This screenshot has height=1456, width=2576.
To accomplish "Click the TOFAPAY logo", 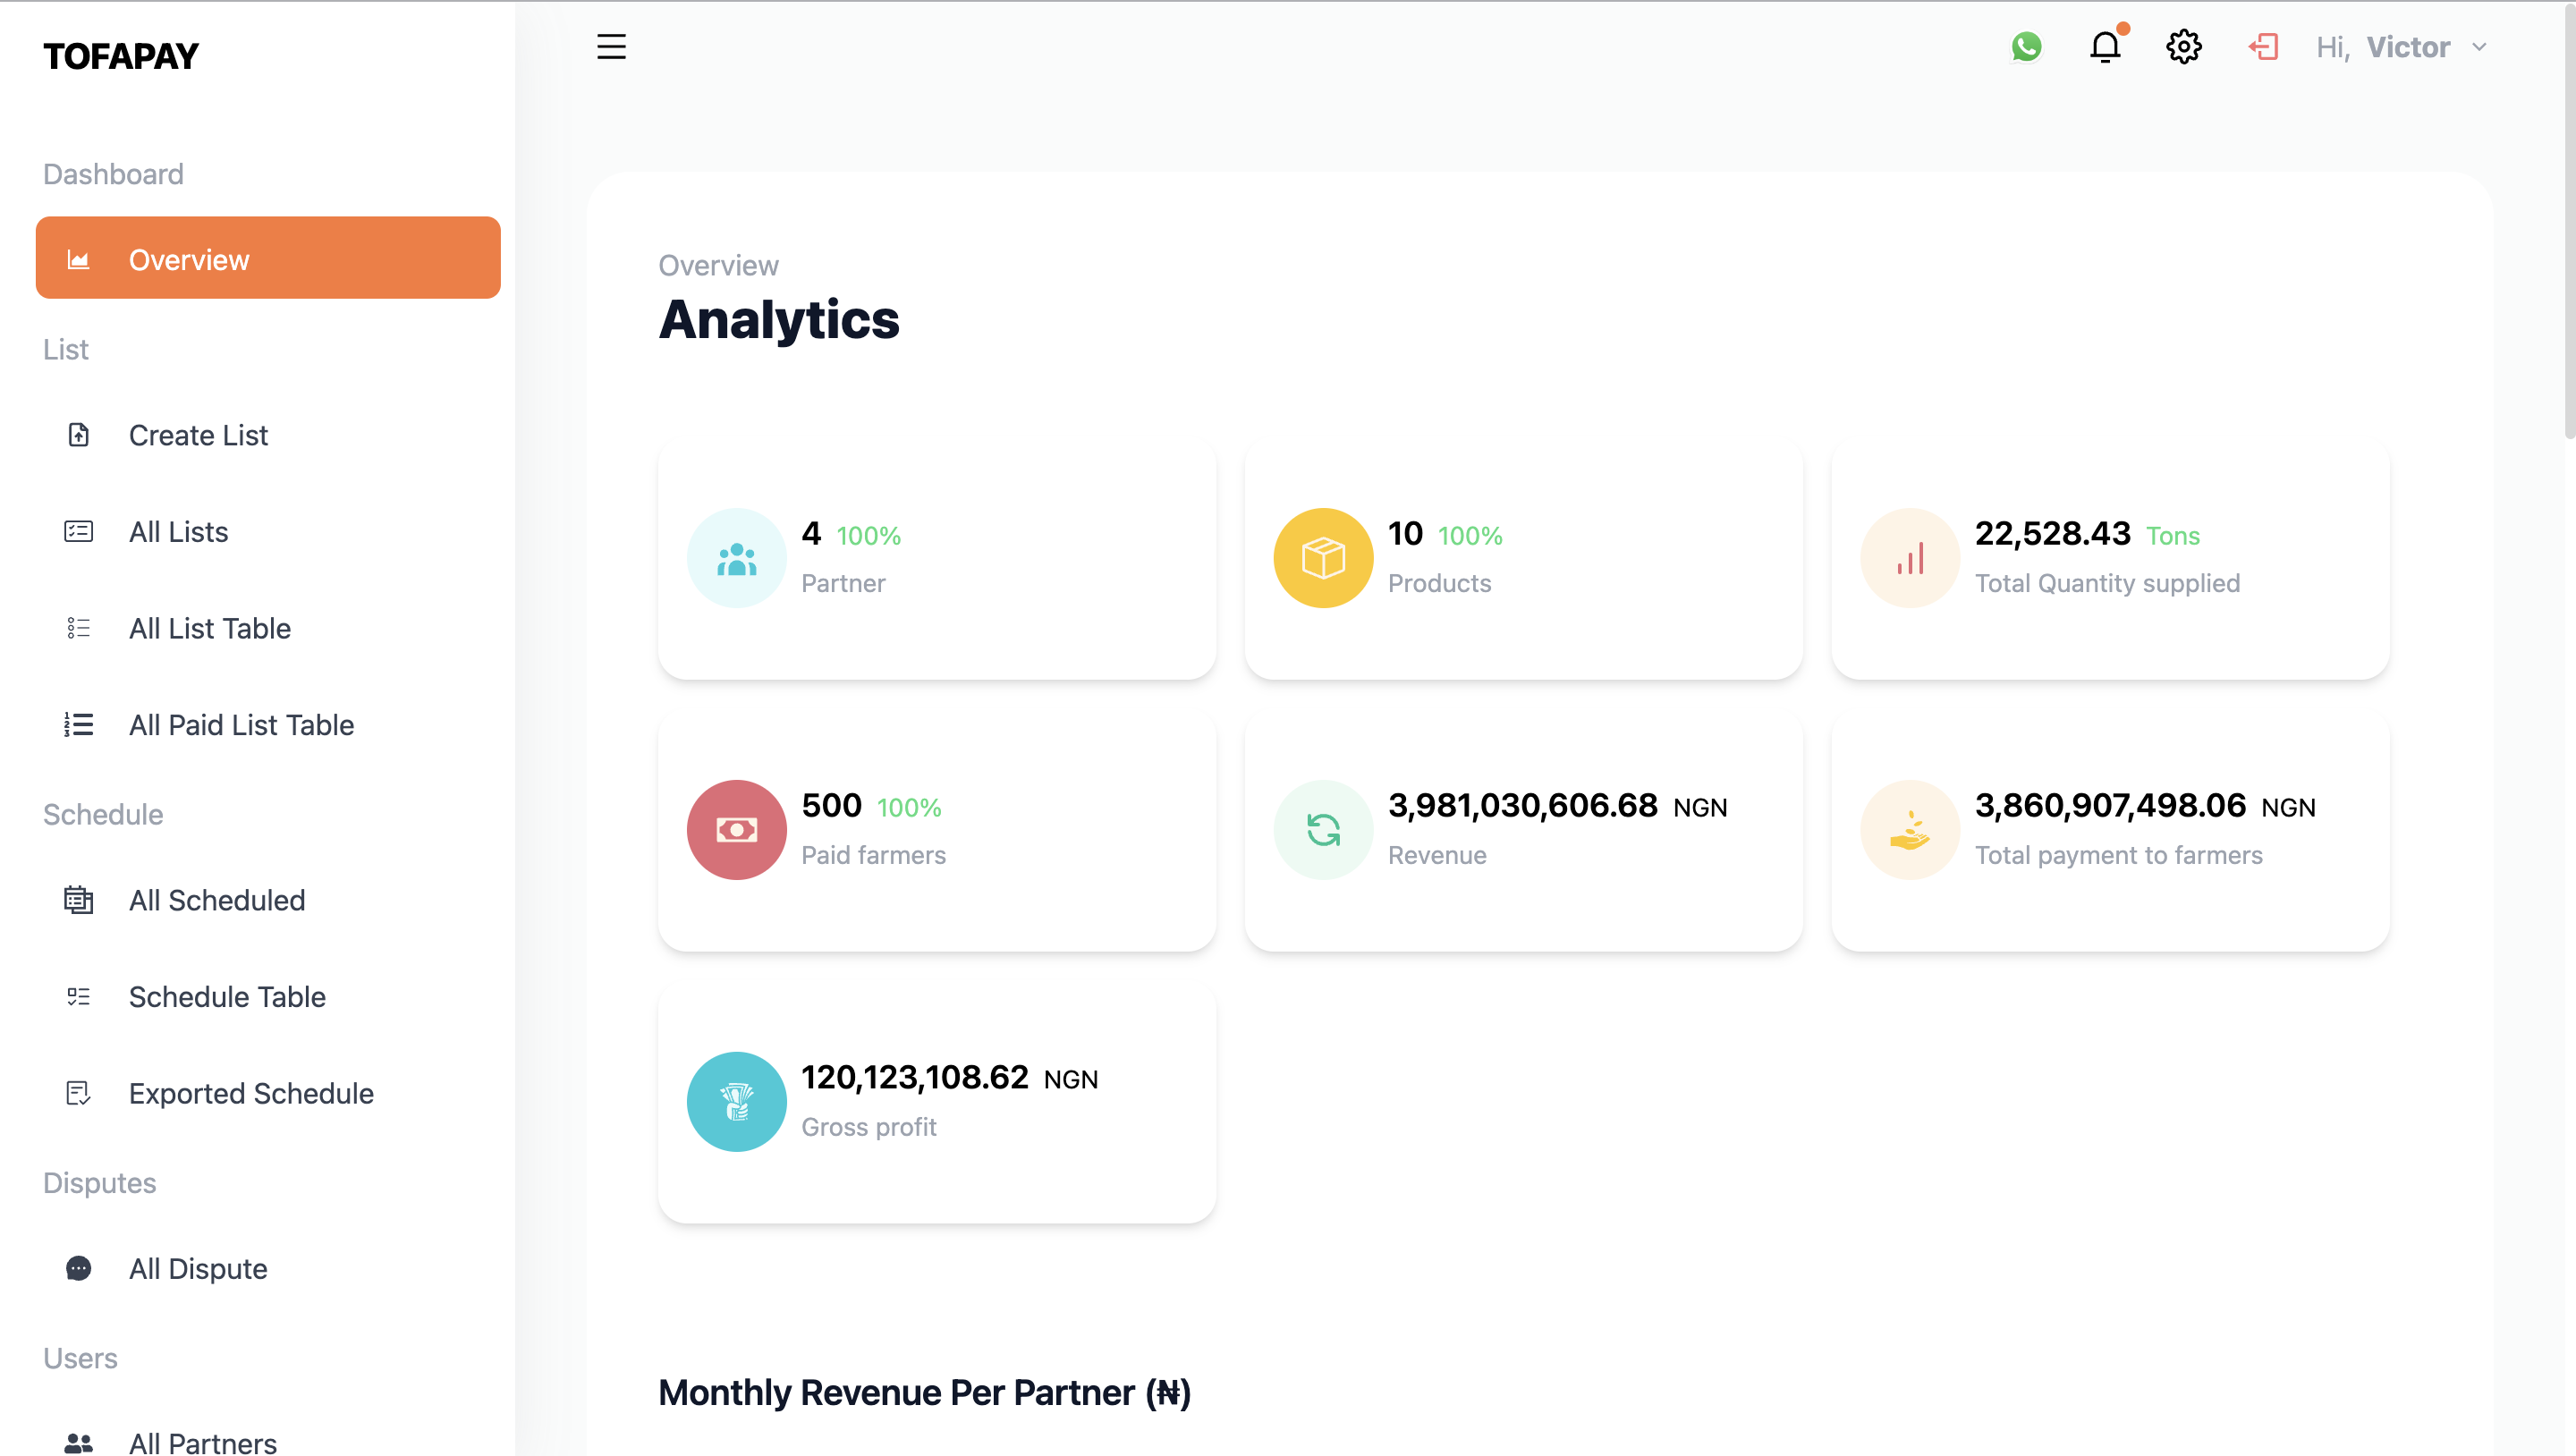I will (x=121, y=56).
